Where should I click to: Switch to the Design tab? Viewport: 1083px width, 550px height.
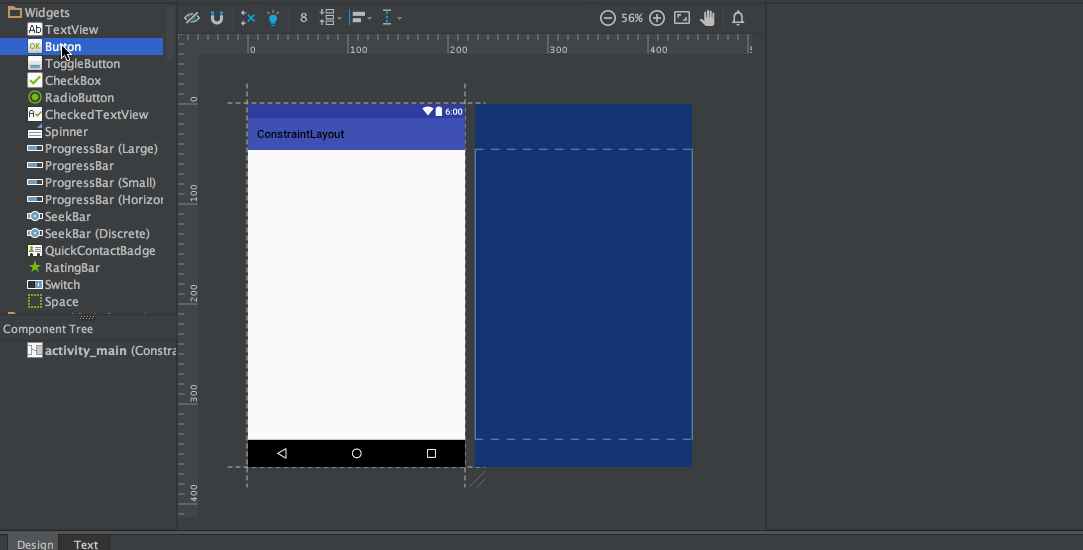click(x=35, y=544)
